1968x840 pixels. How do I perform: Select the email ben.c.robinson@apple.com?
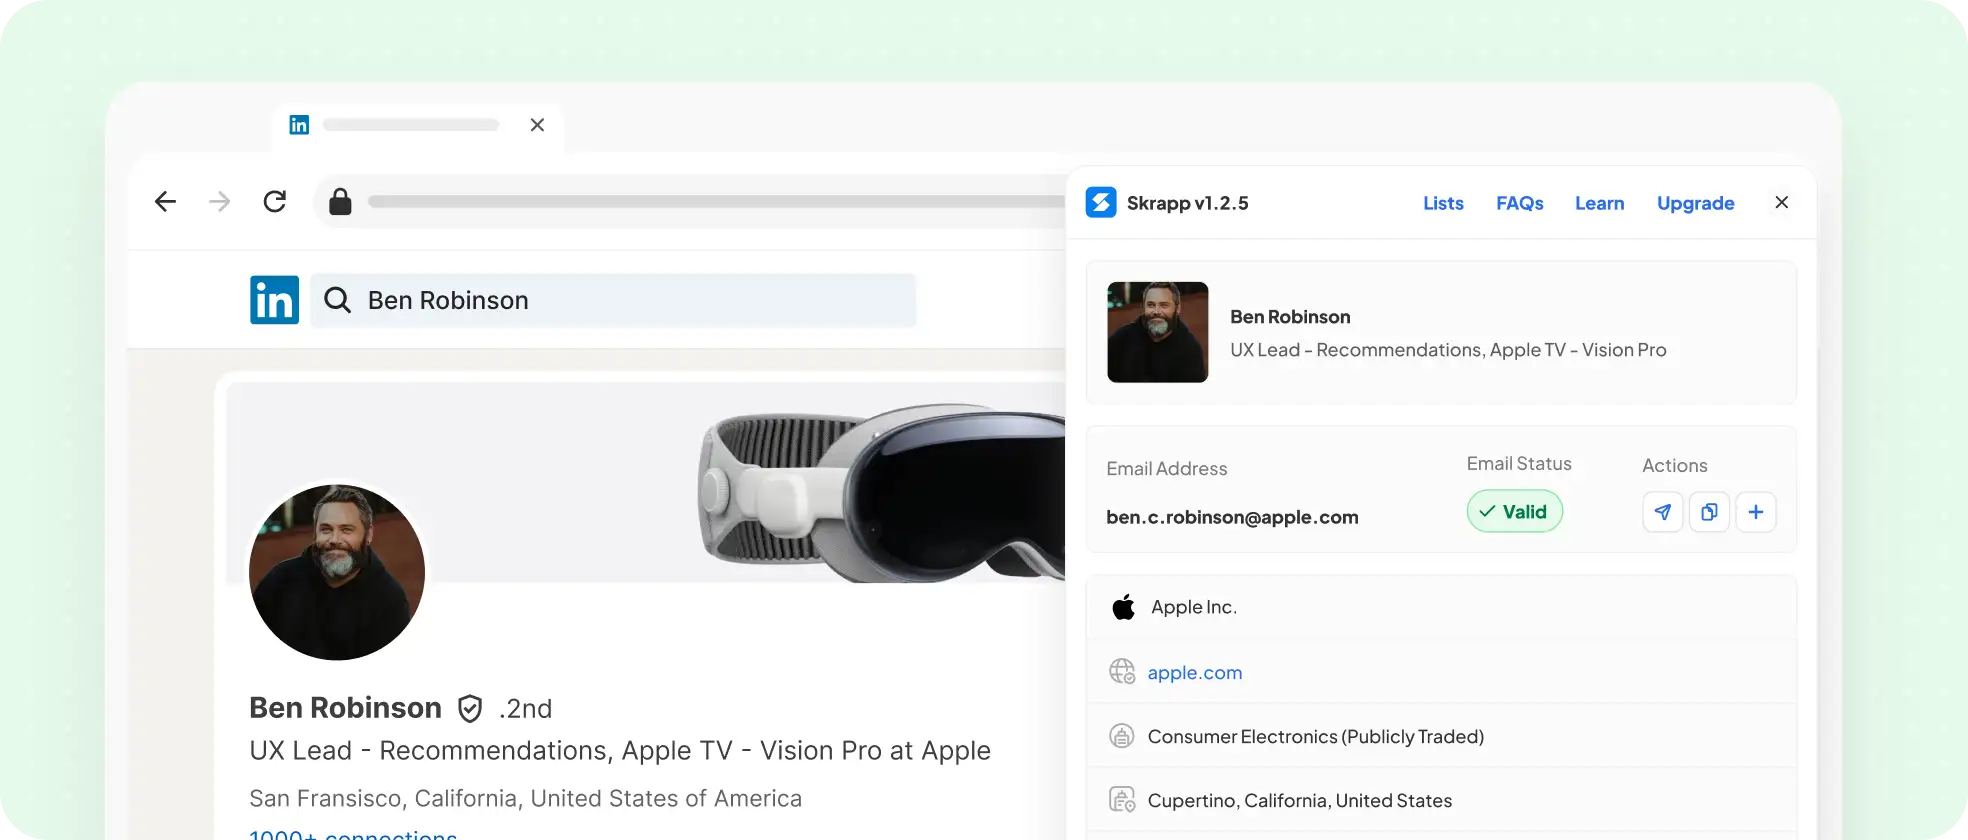coord(1232,517)
